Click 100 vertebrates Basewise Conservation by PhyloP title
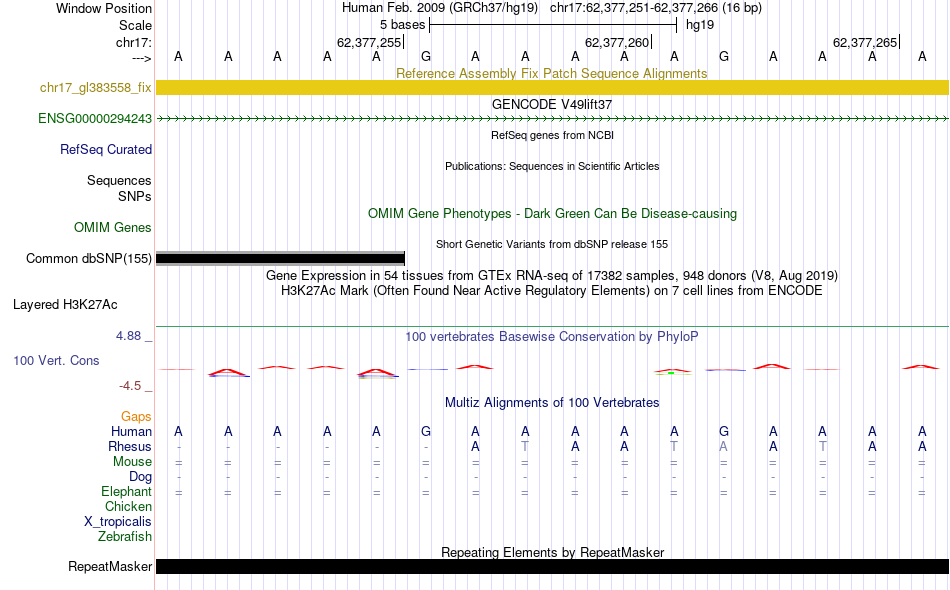The height and width of the screenshot is (590, 950). [x=552, y=337]
